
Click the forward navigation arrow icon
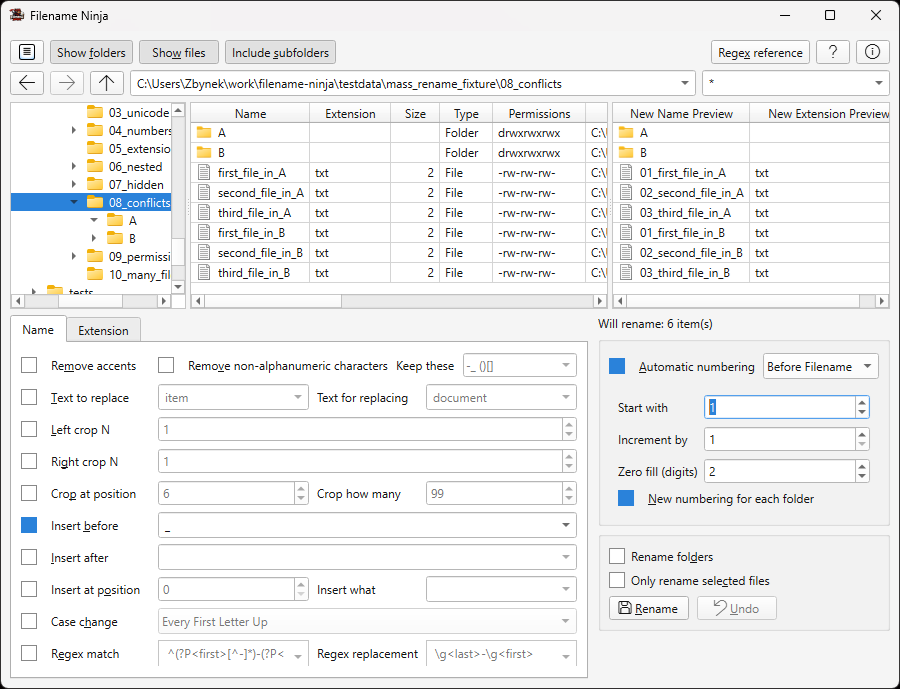point(66,83)
